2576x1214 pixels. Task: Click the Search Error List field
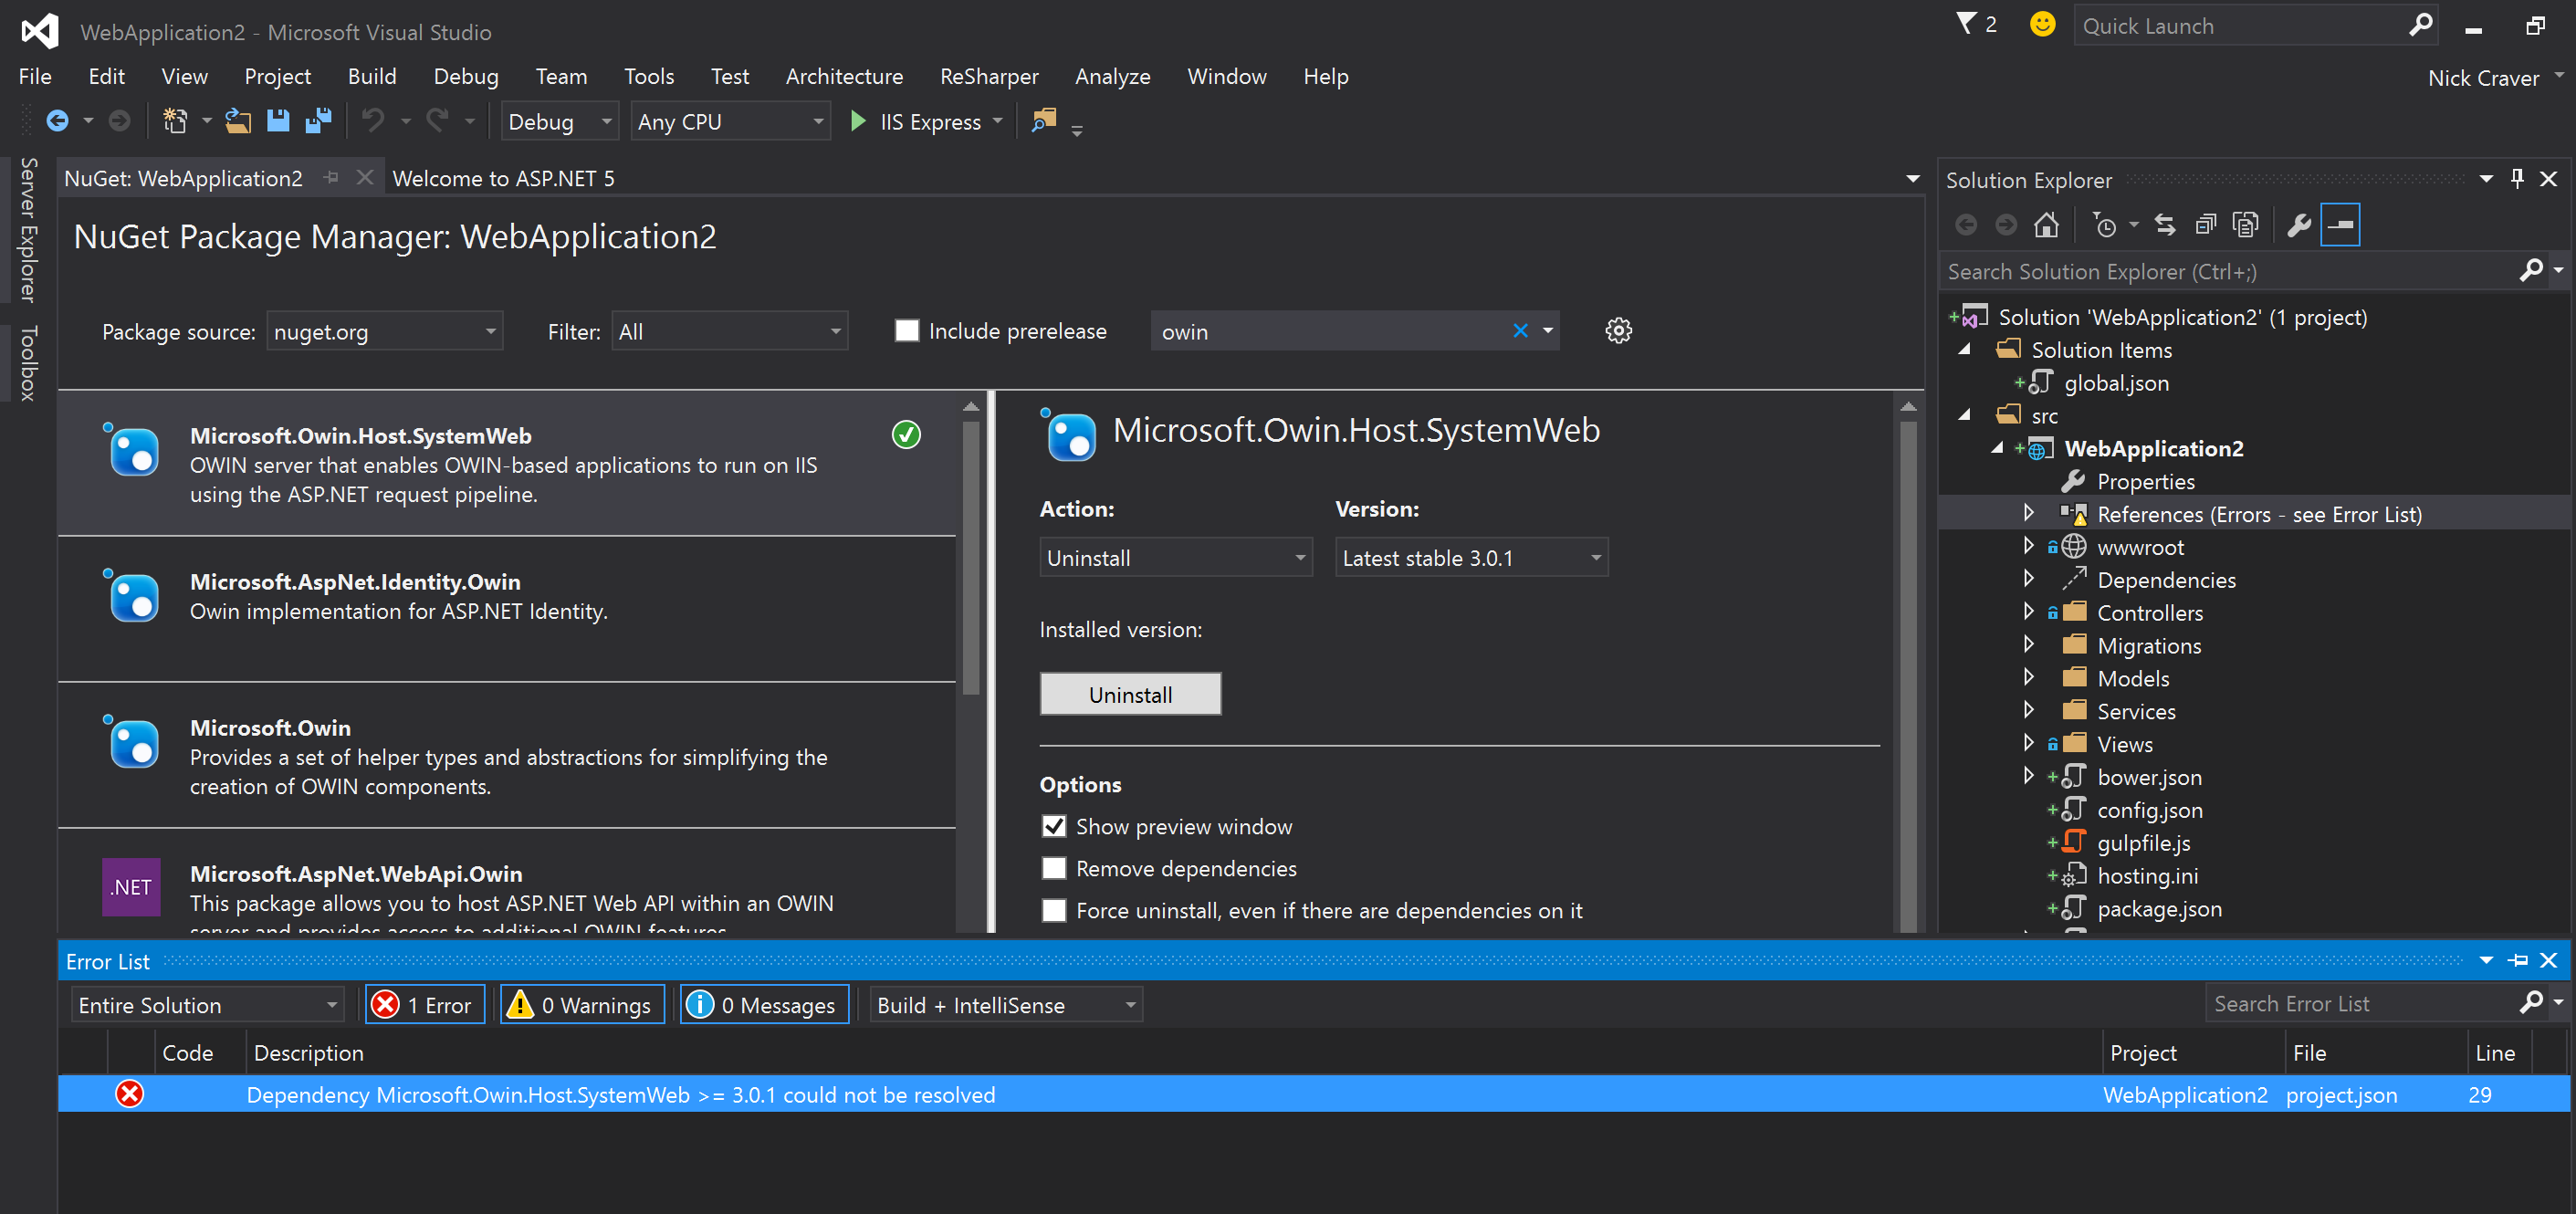click(2363, 1003)
